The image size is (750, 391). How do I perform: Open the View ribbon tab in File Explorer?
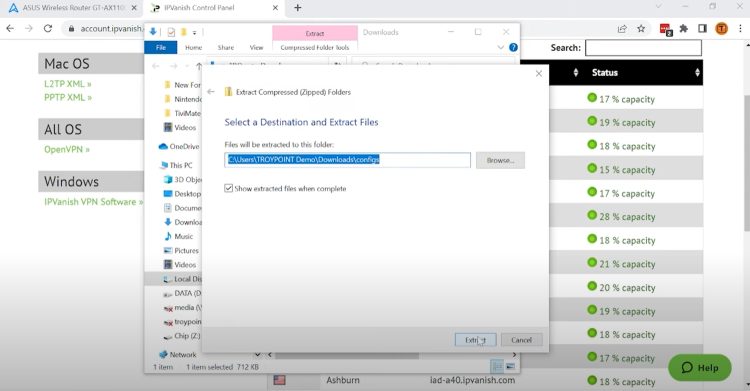pyautogui.click(x=256, y=47)
